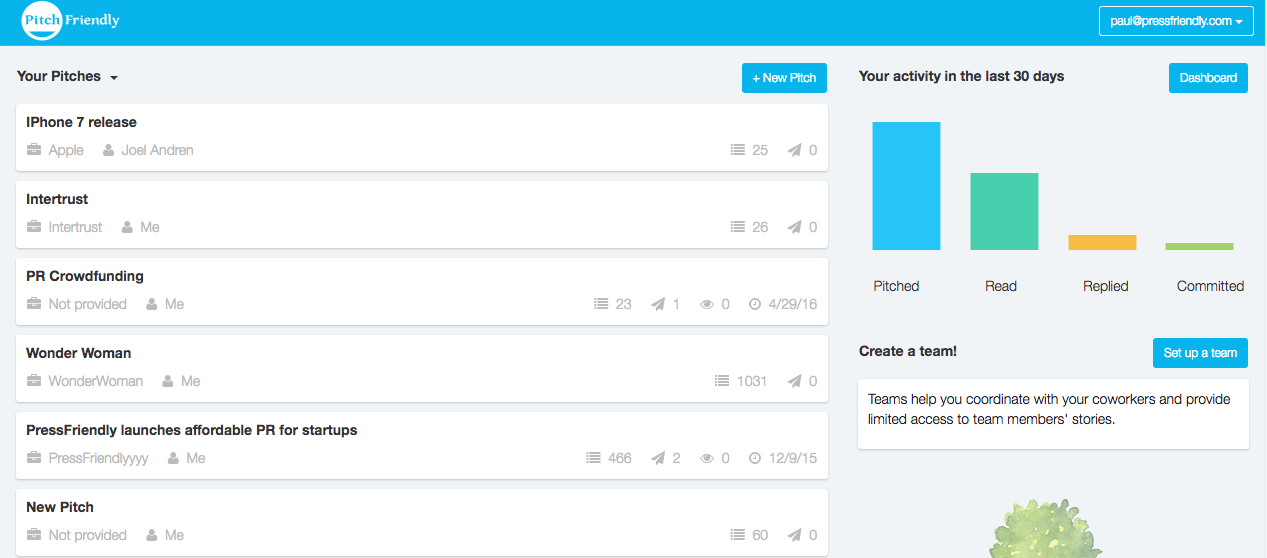
Task: Click the Teams help you coordinate description
Action: coord(1049,409)
